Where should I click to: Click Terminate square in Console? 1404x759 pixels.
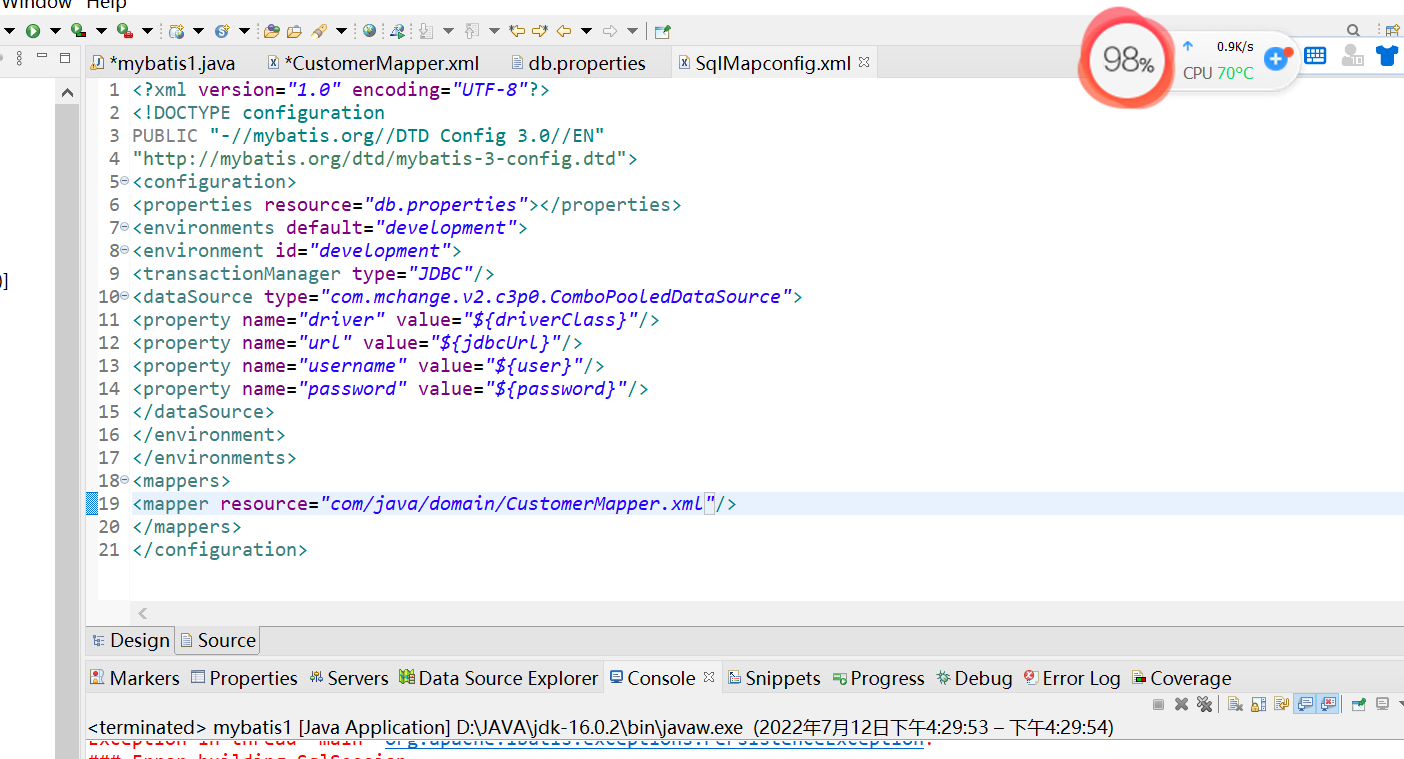1158,704
